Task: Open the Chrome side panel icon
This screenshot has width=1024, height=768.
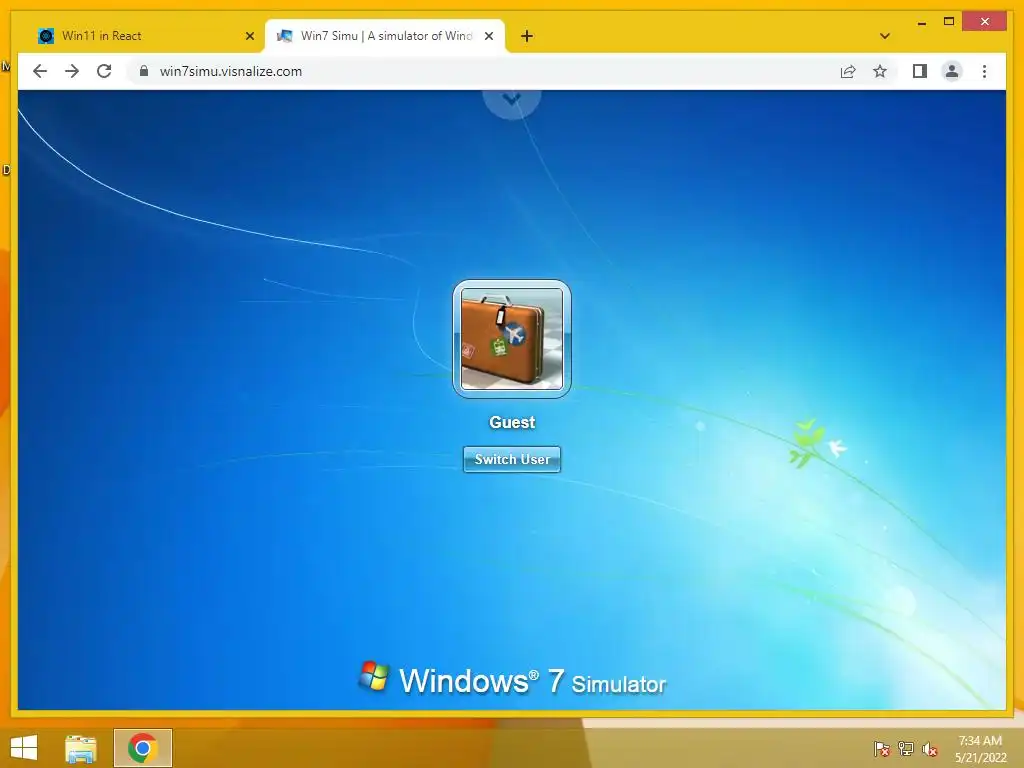Action: click(x=920, y=71)
